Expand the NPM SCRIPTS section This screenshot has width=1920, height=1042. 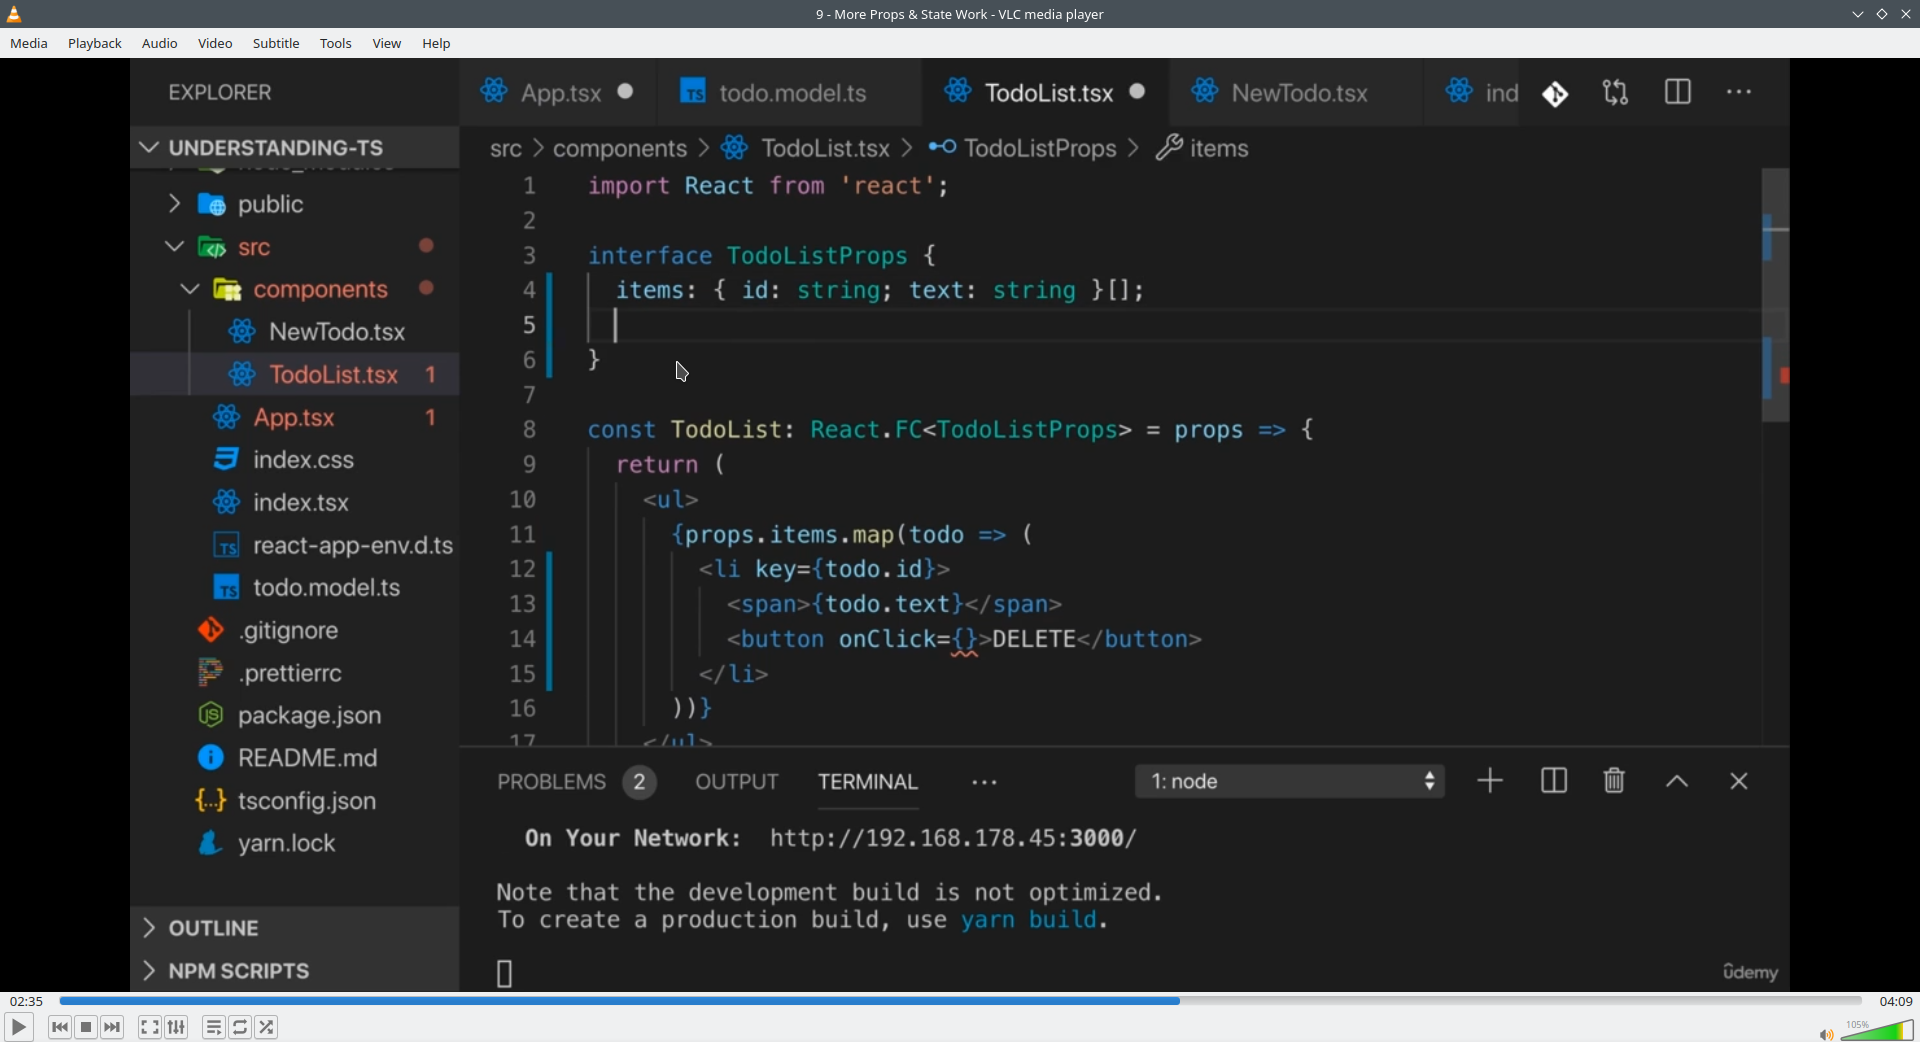click(x=295, y=972)
